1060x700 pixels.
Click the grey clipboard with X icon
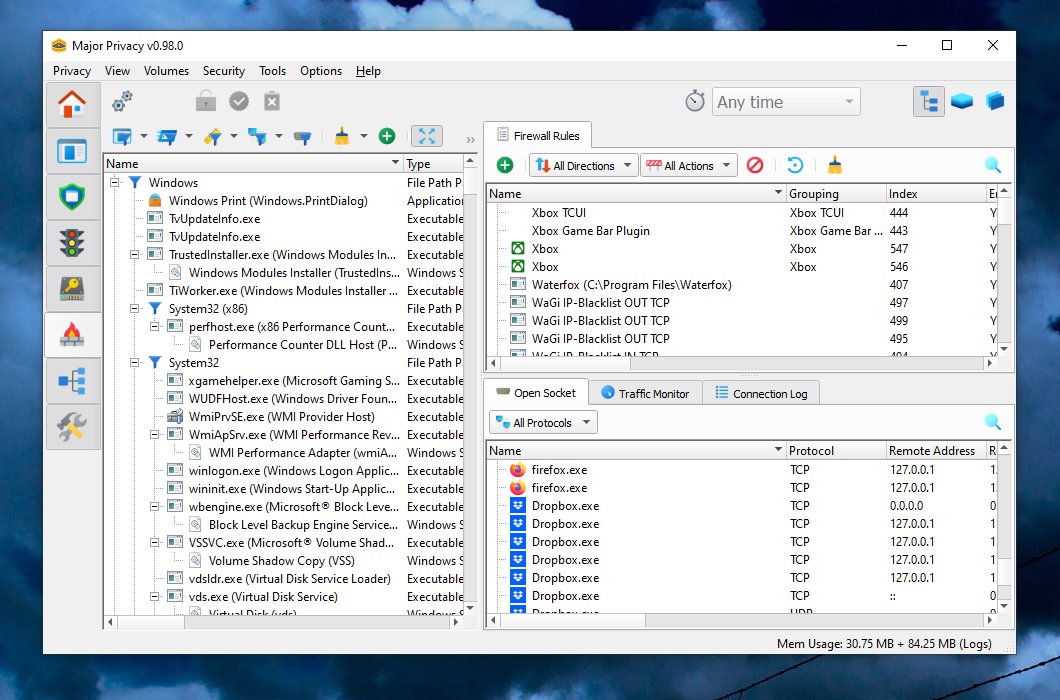(272, 101)
